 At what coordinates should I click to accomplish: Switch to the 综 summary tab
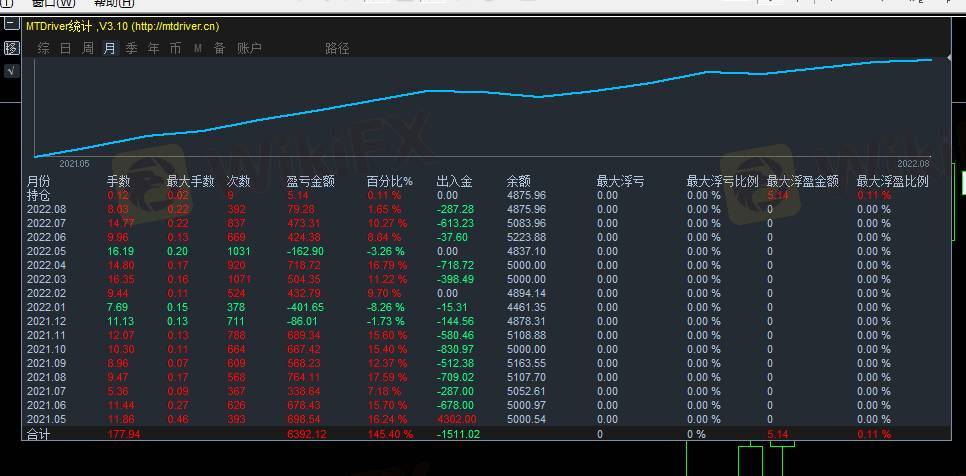pyautogui.click(x=43, y=48)
